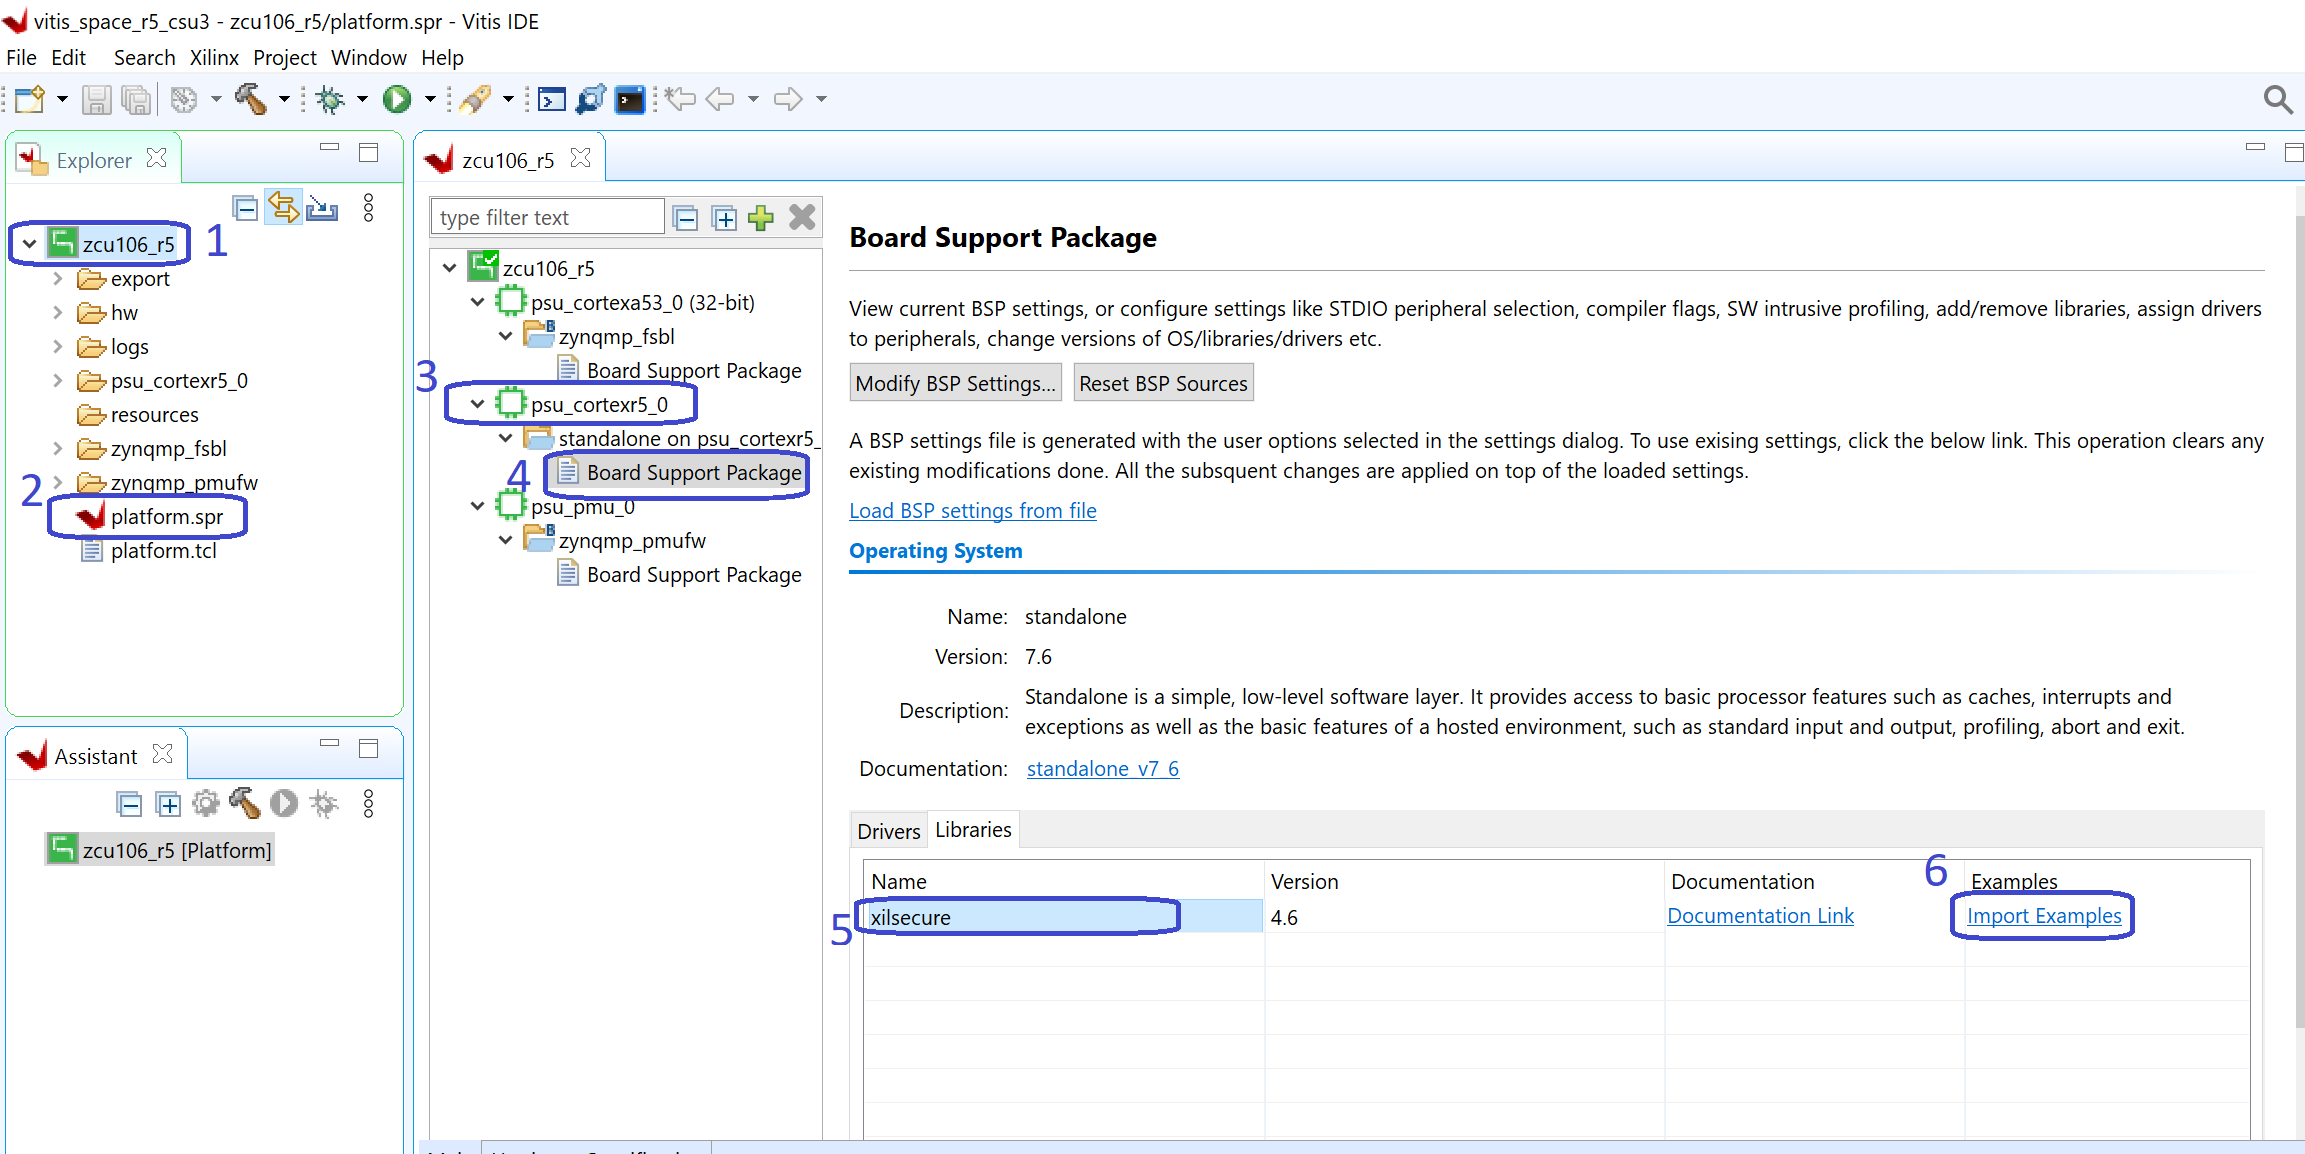Viewport: 2305px width, 1154px height.
Task: Collapse all in the Assistant panel toolbar
Action: 129,804
